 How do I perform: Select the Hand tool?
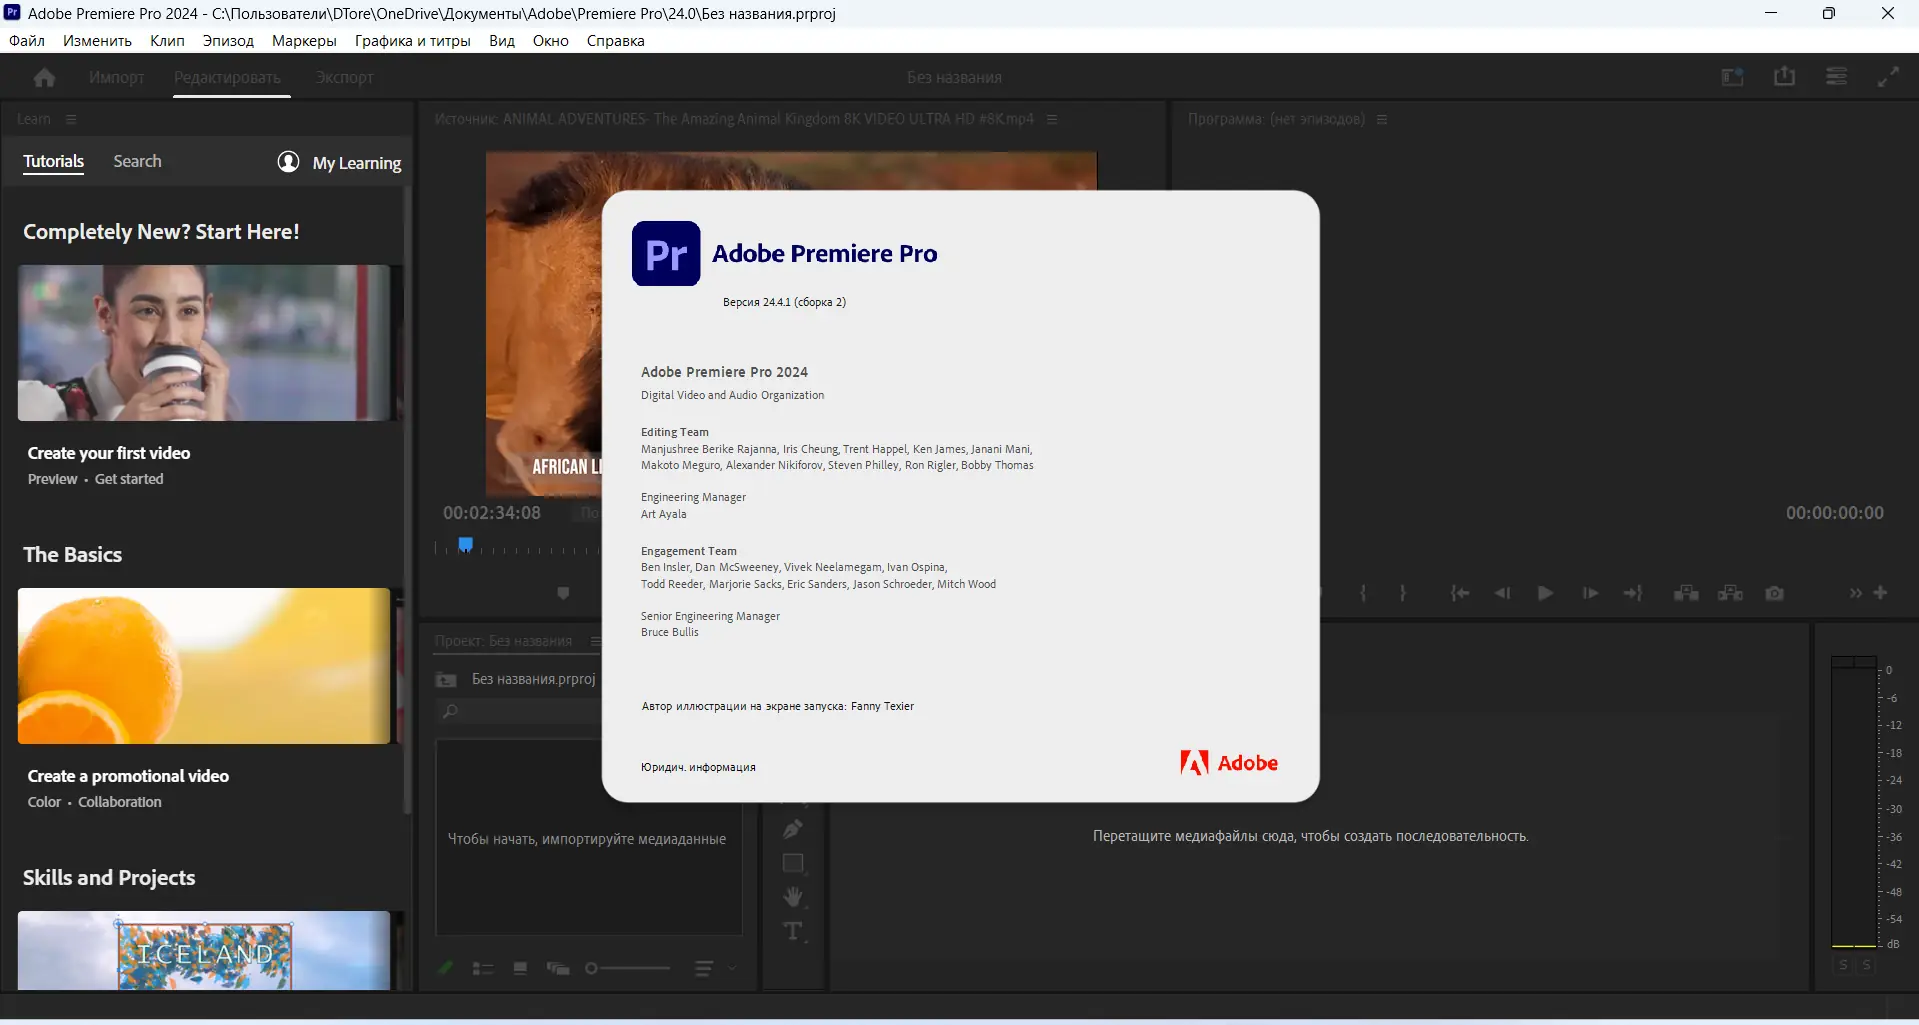pyautogui.click(x=793, y=897)
